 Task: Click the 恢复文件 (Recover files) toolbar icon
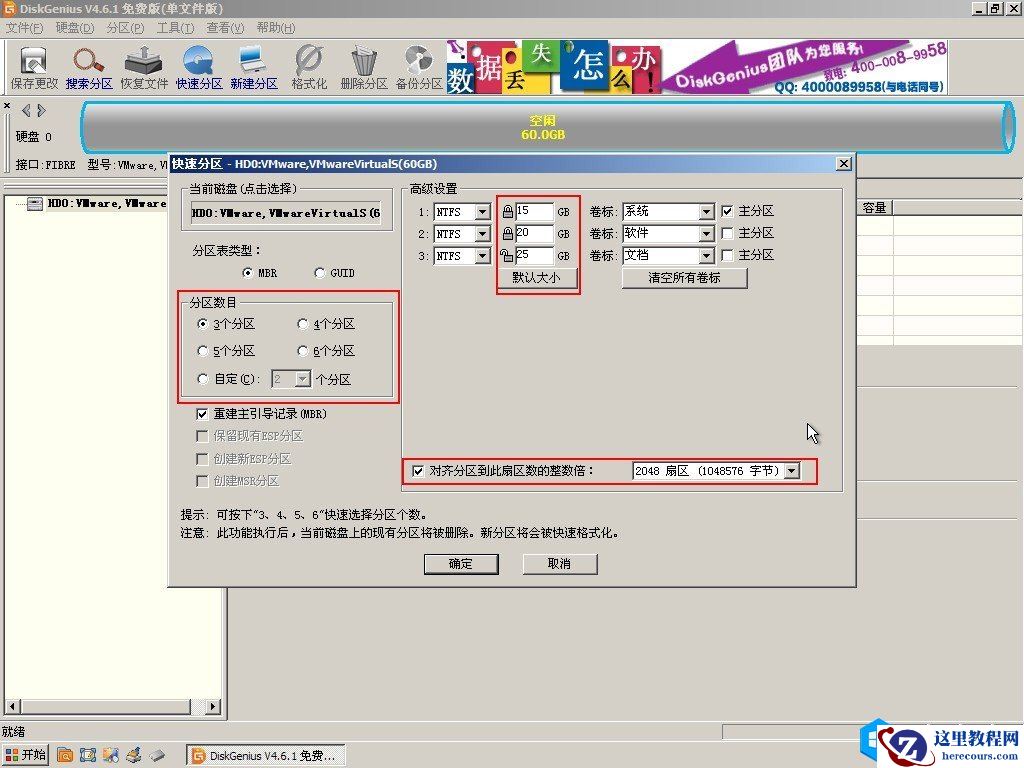click(144, 68)
